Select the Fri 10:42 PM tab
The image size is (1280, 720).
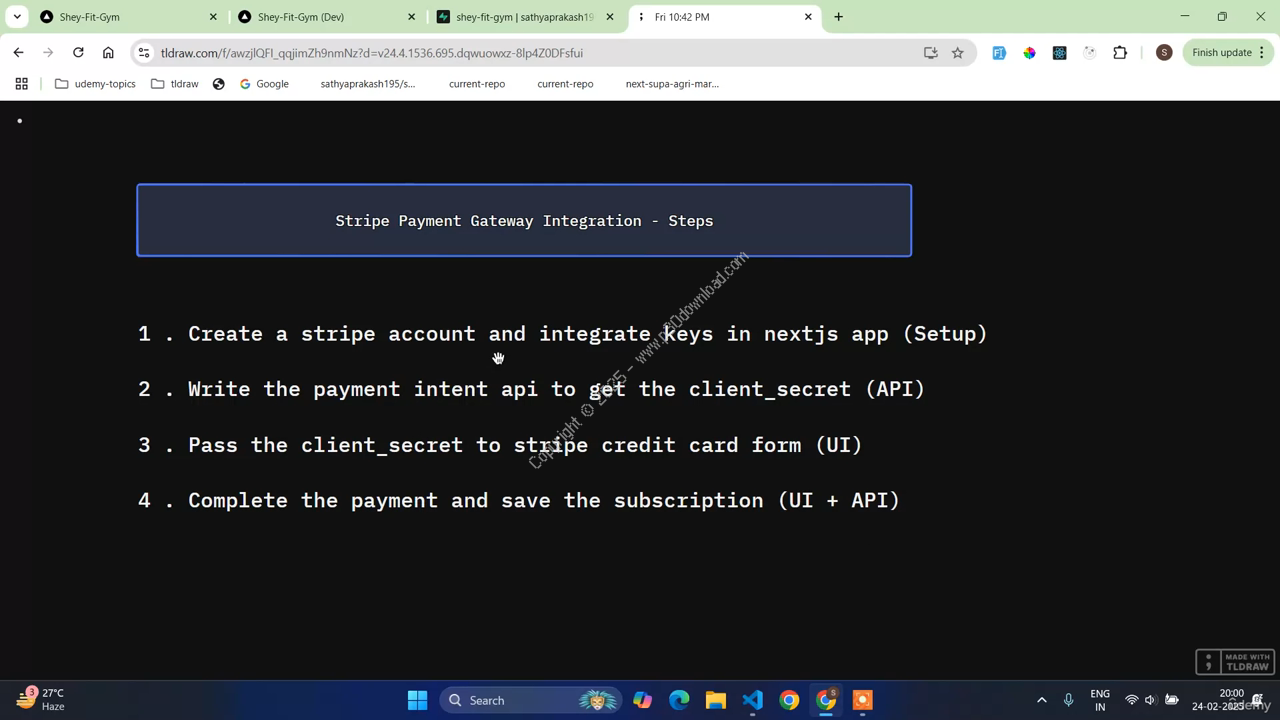click(724, 17)
